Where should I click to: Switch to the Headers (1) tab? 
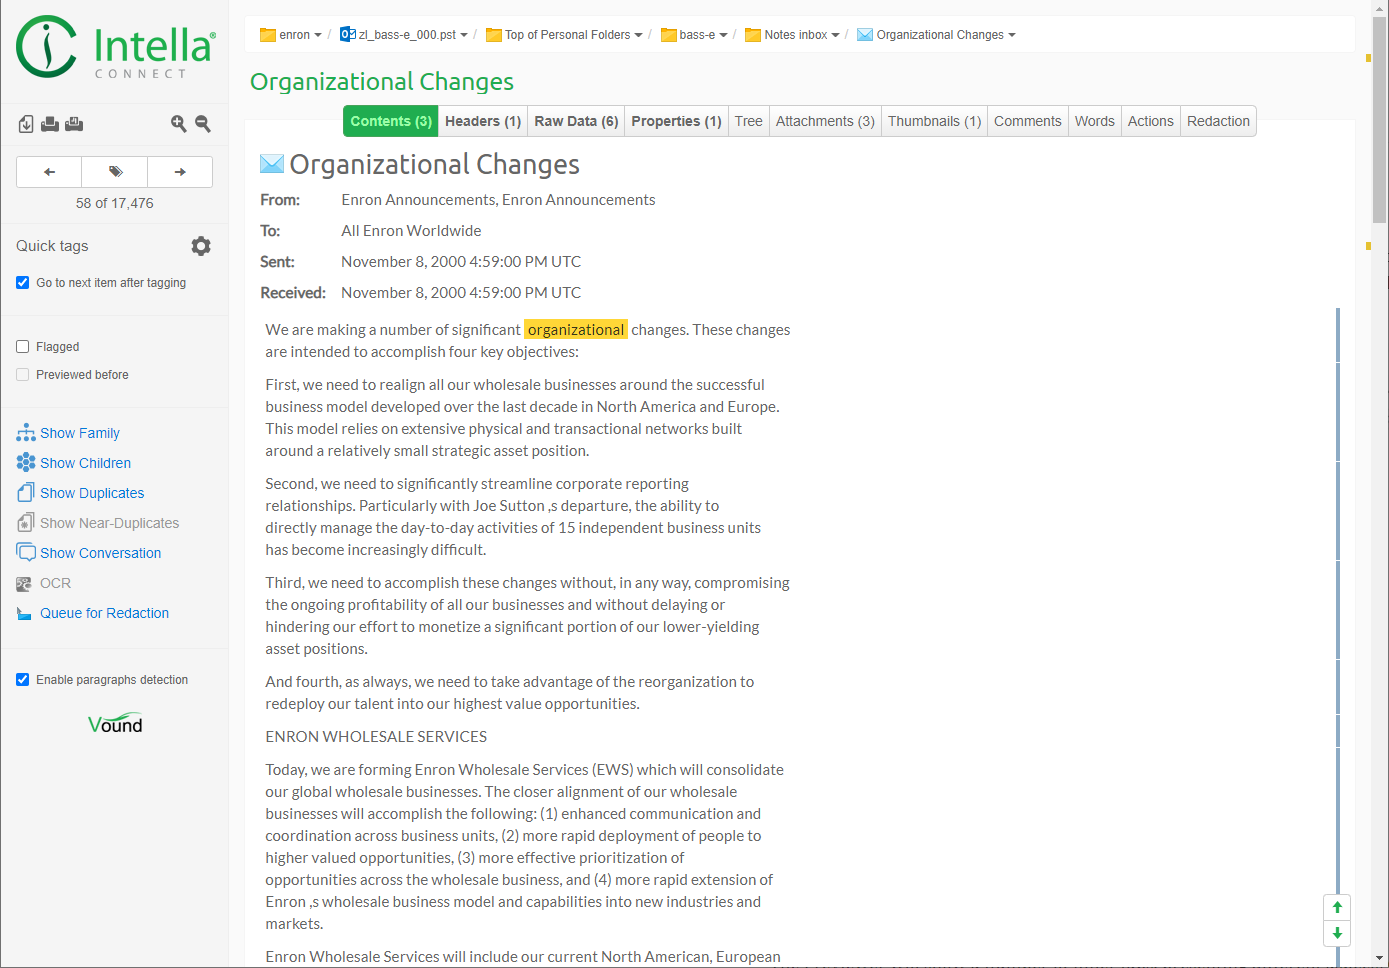pos(483,121)
